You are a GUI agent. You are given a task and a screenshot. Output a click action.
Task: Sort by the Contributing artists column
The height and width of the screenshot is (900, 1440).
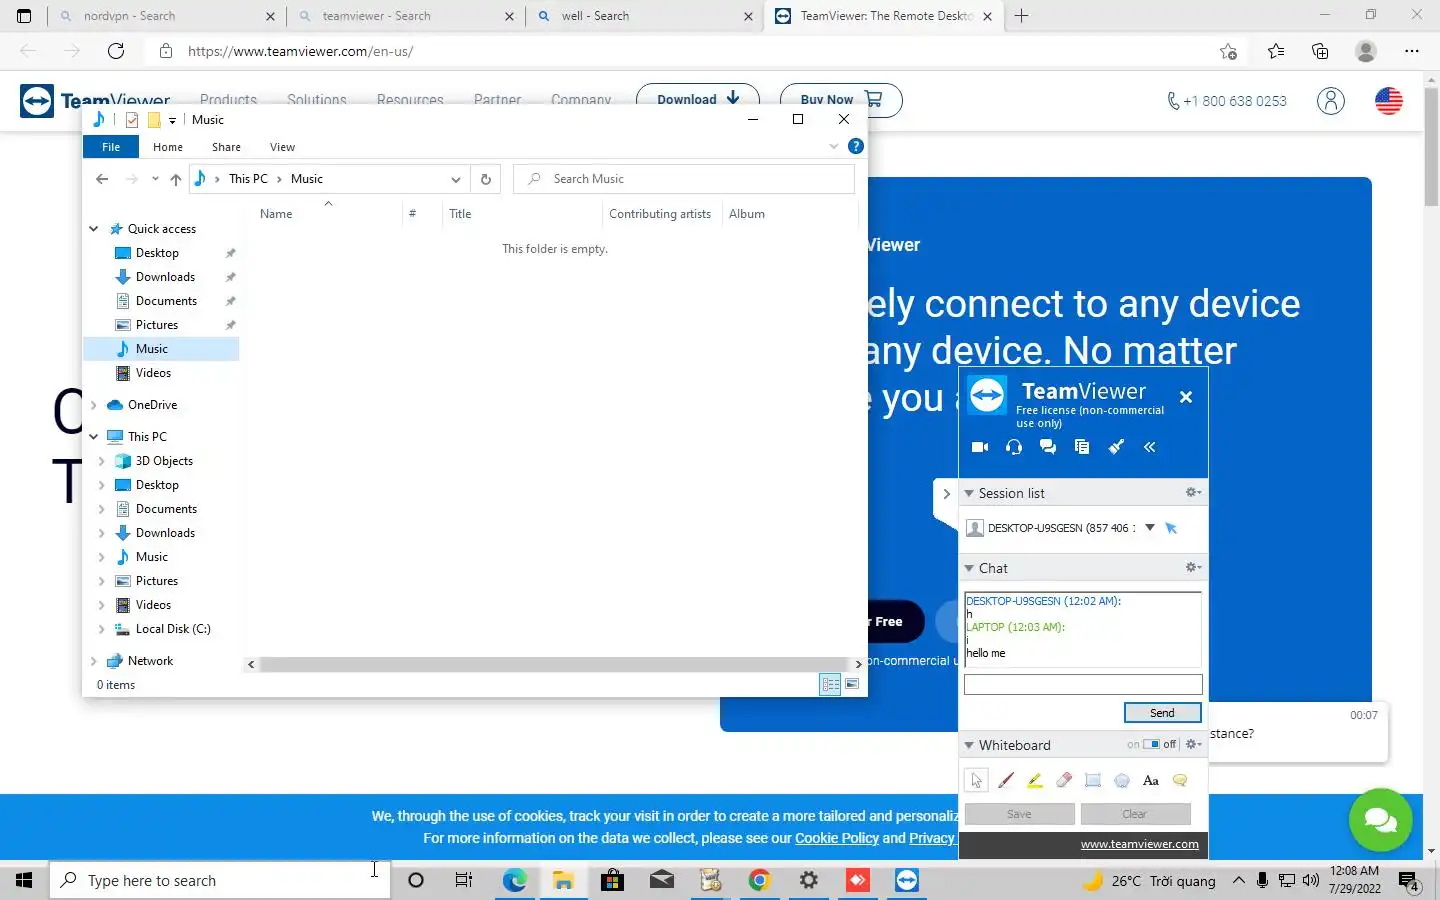pos(660,214)
